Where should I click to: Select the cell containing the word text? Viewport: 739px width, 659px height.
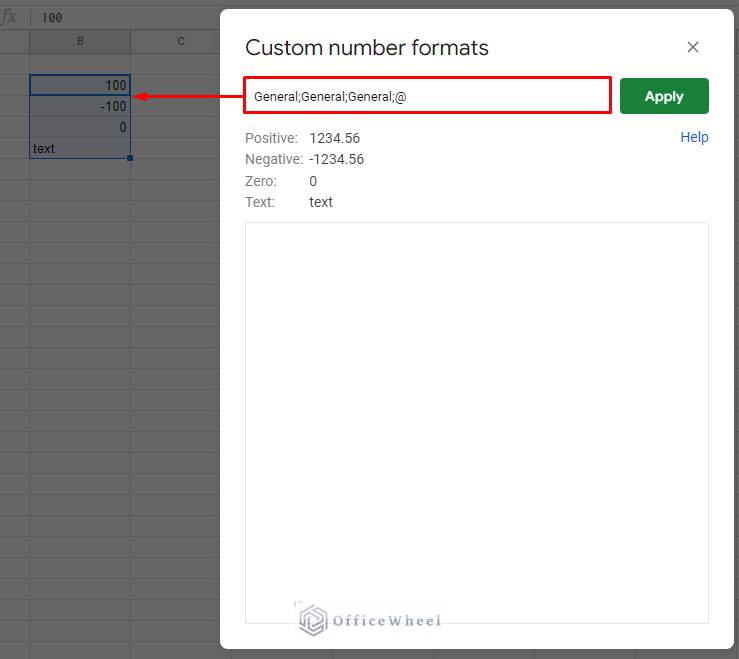[x=80, y=148]
